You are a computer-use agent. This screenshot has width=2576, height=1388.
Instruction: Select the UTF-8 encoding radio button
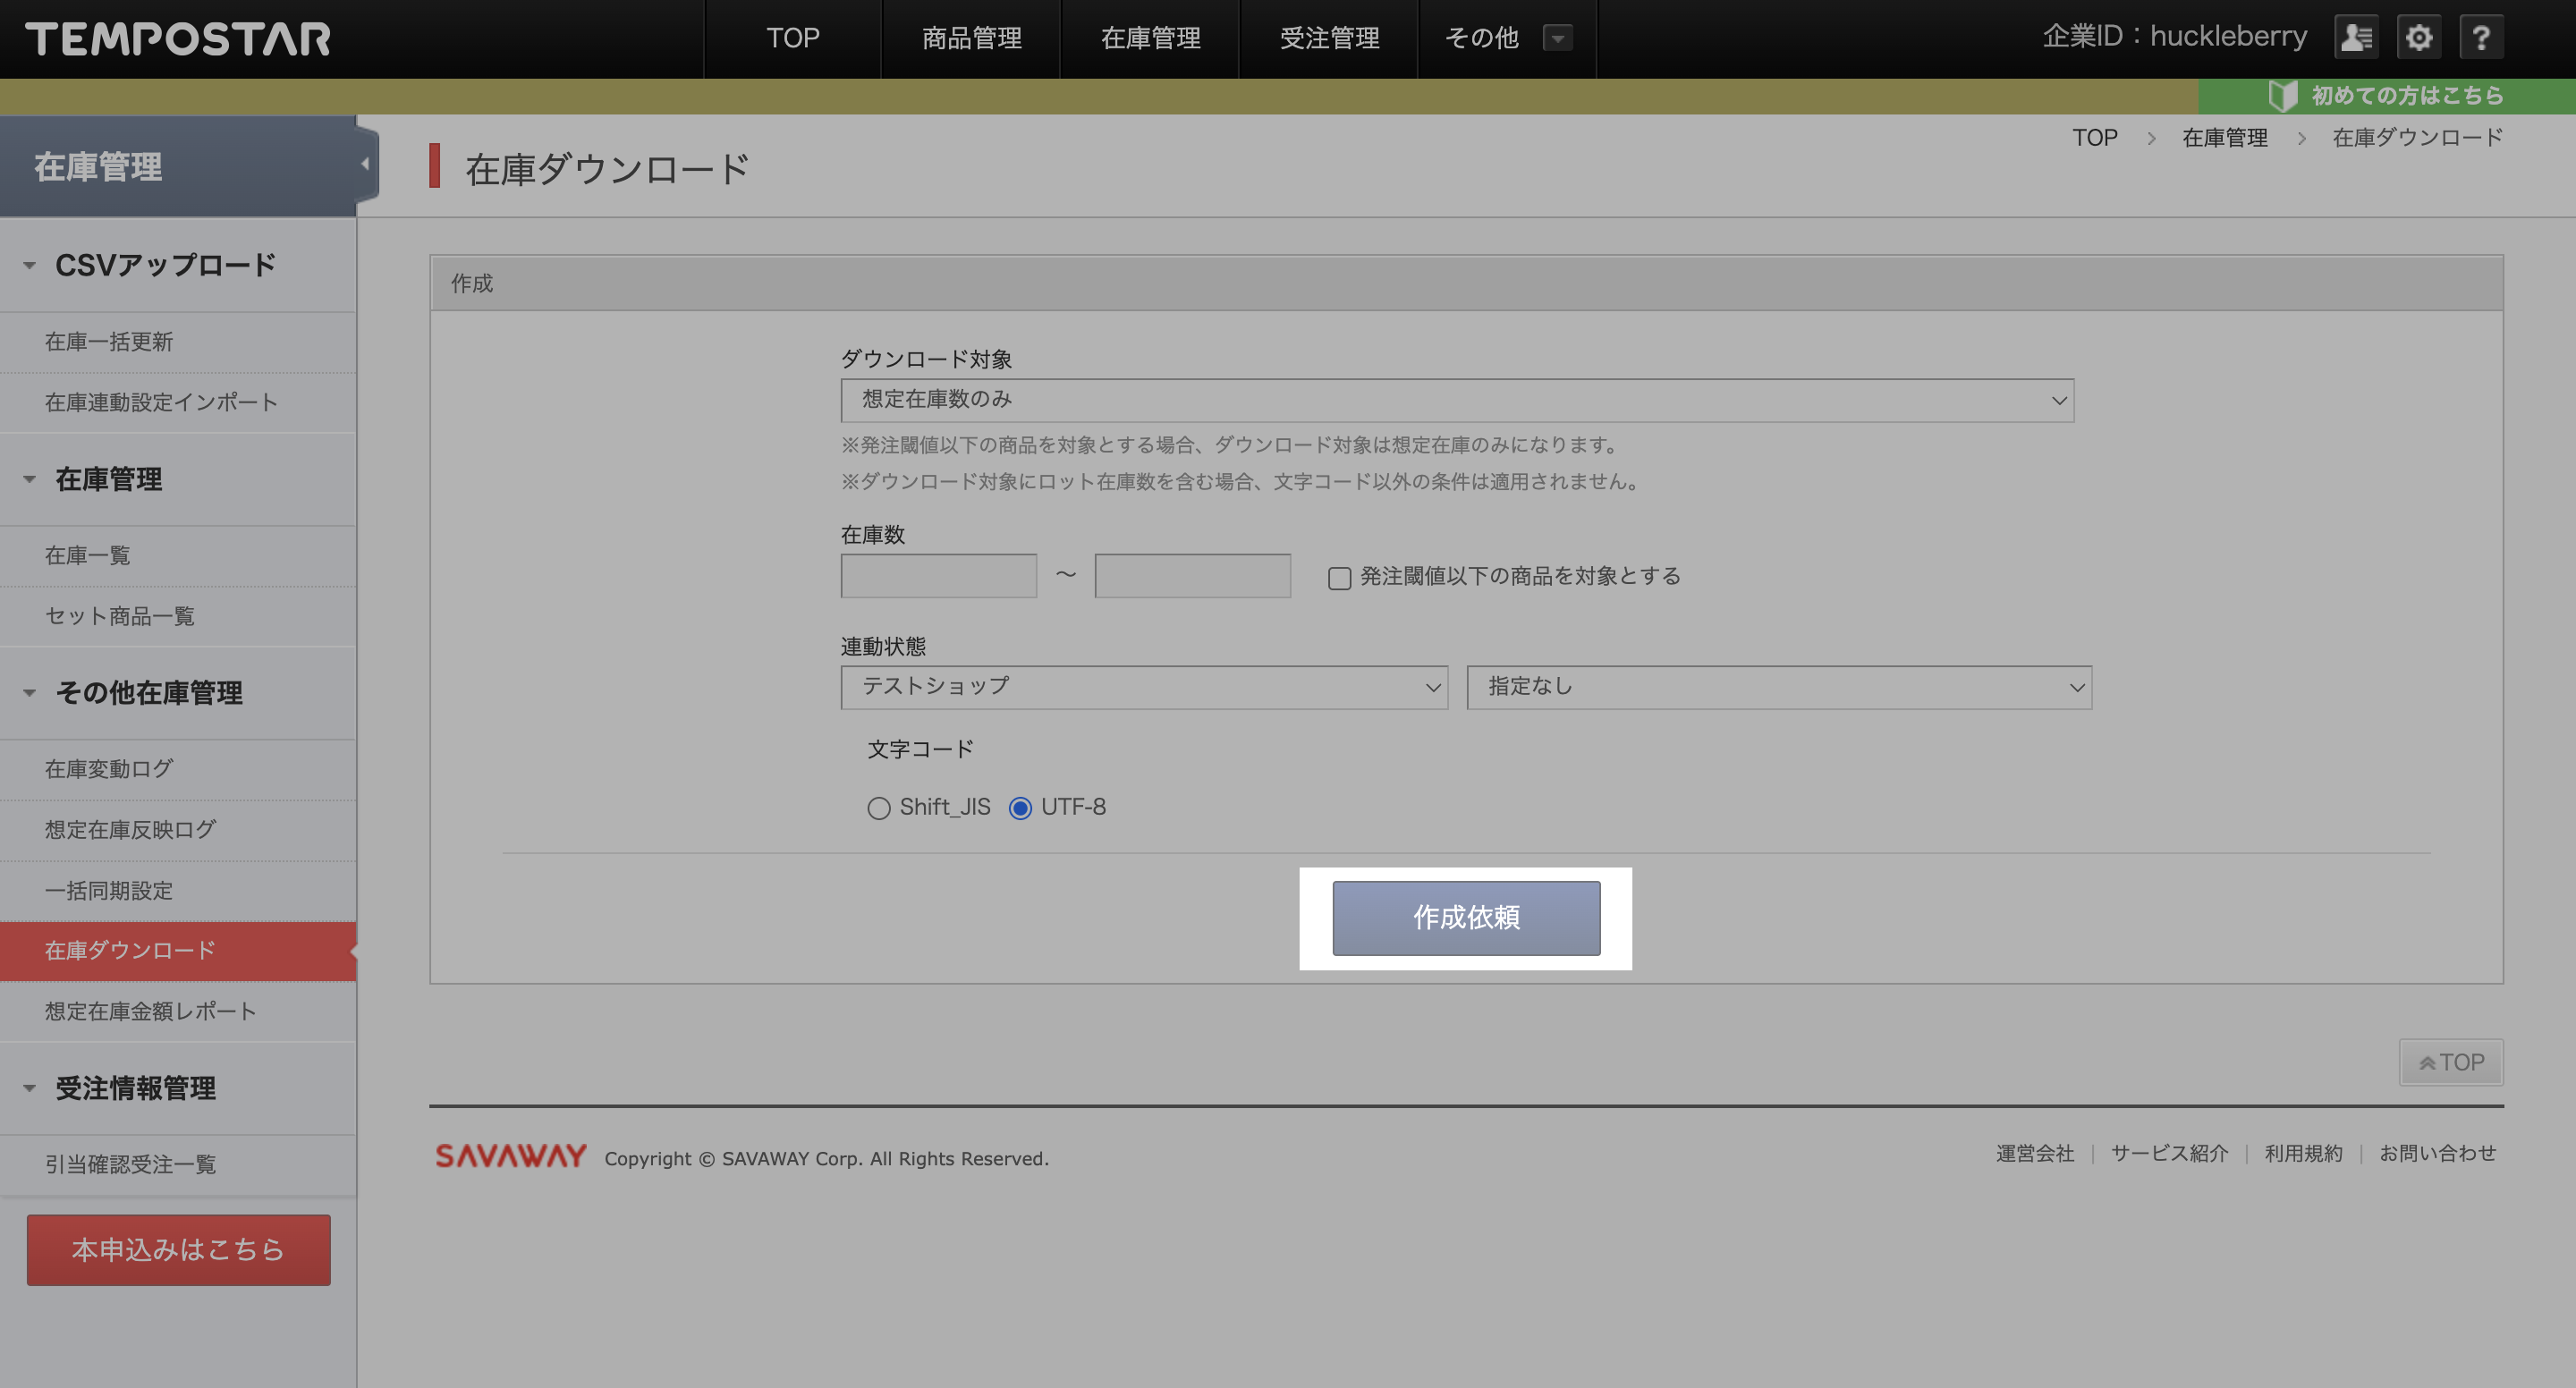coord(1020,808)
